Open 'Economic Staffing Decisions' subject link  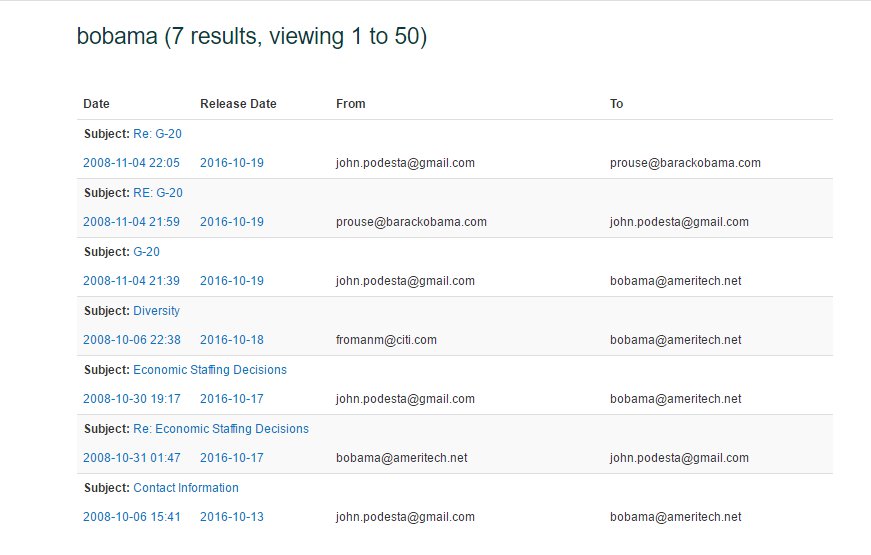click(210, 370)
